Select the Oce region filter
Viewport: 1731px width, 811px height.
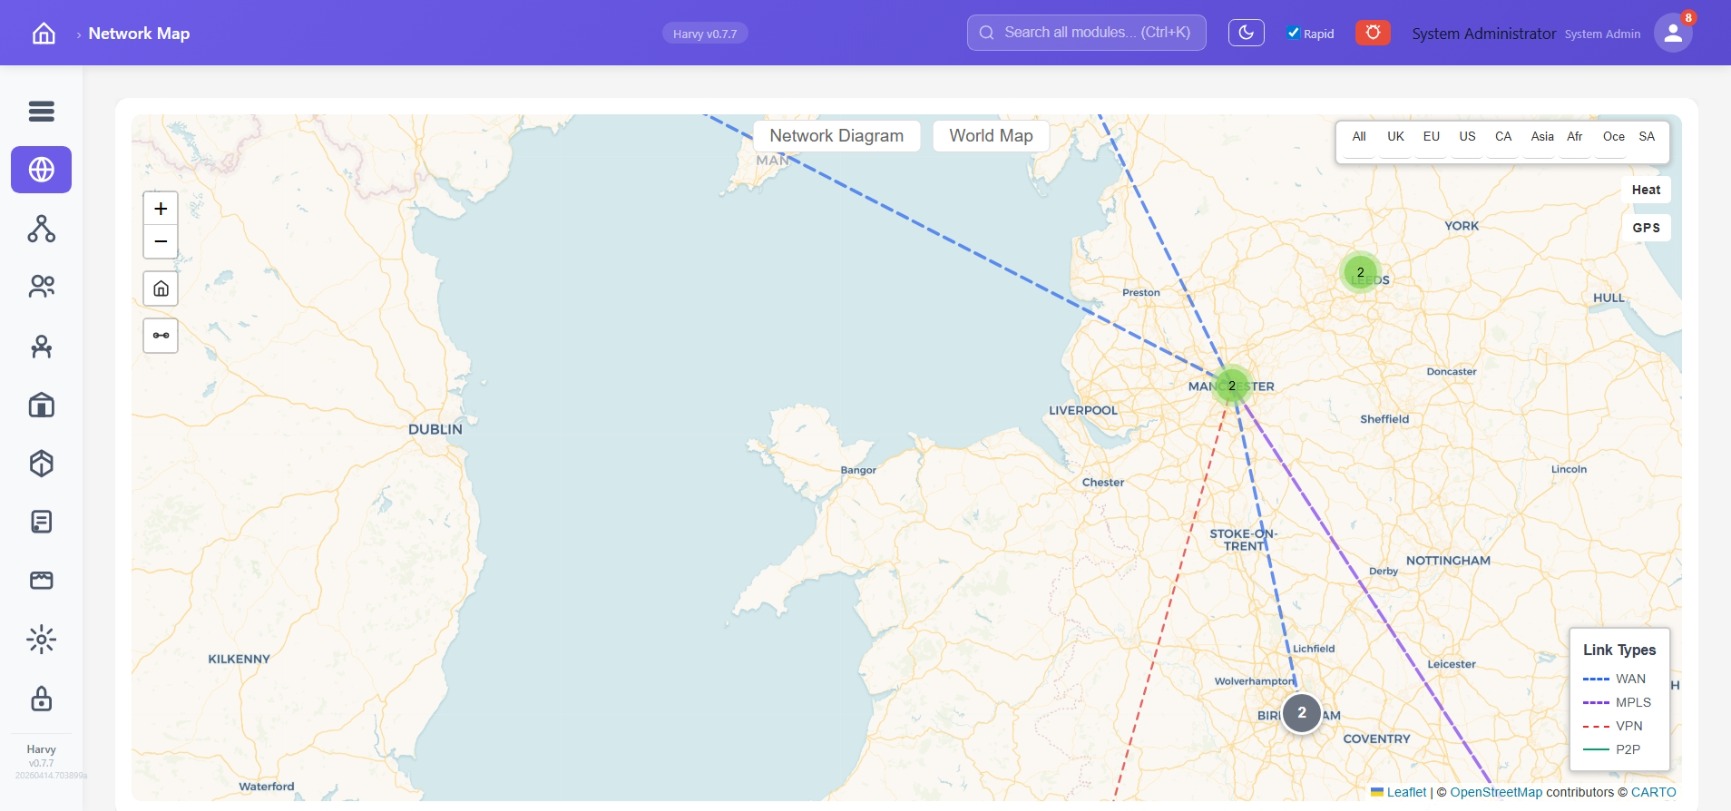tap(1613, 137)
